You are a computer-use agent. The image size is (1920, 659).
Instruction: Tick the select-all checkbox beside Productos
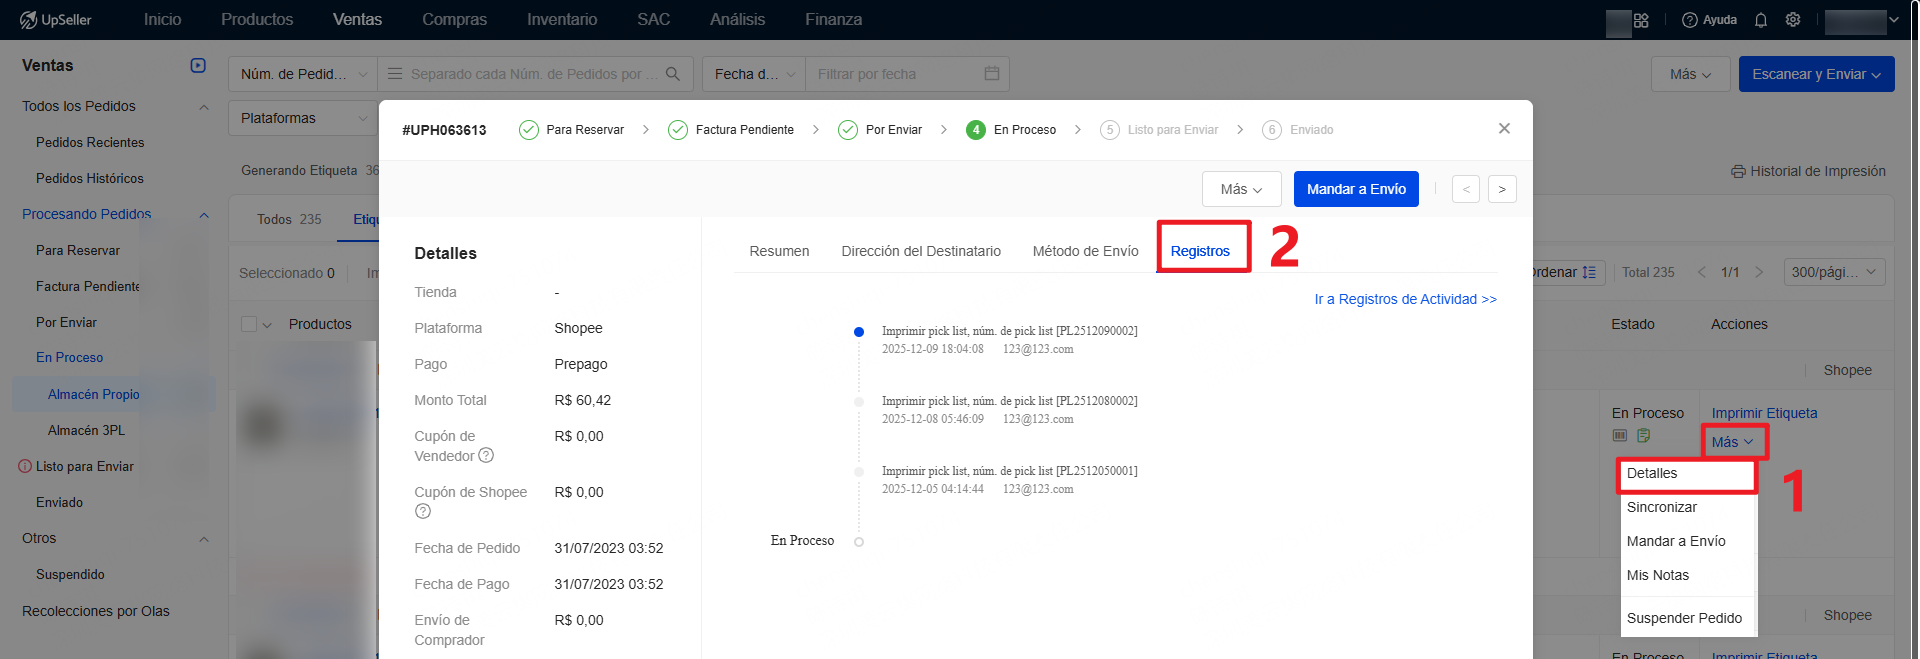[249, 324]
